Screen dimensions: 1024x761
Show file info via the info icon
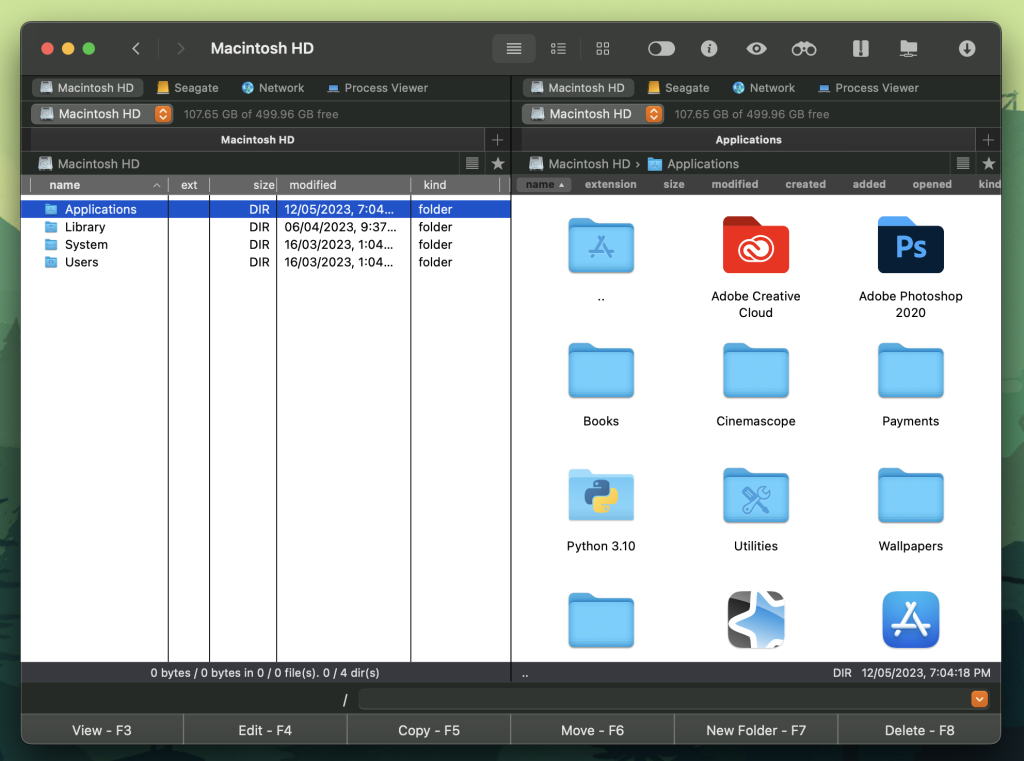pos(709,48)
